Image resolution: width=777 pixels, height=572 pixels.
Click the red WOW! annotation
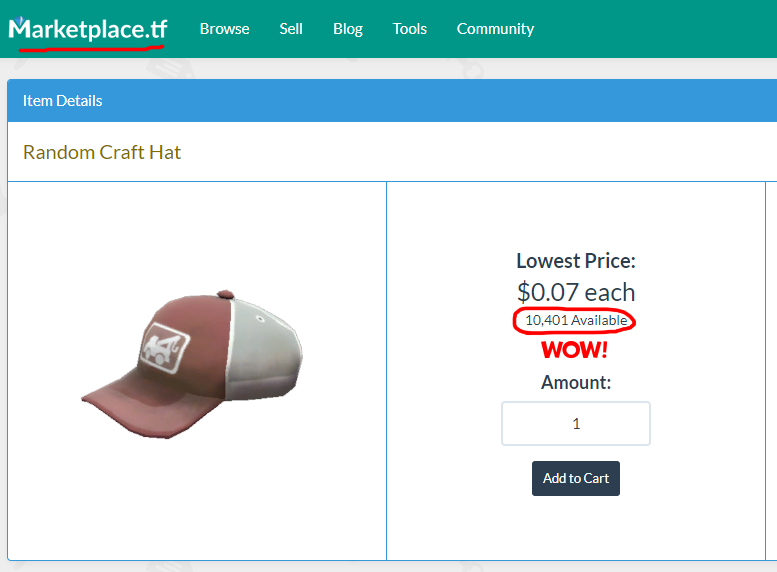click(x=574, y=349)
